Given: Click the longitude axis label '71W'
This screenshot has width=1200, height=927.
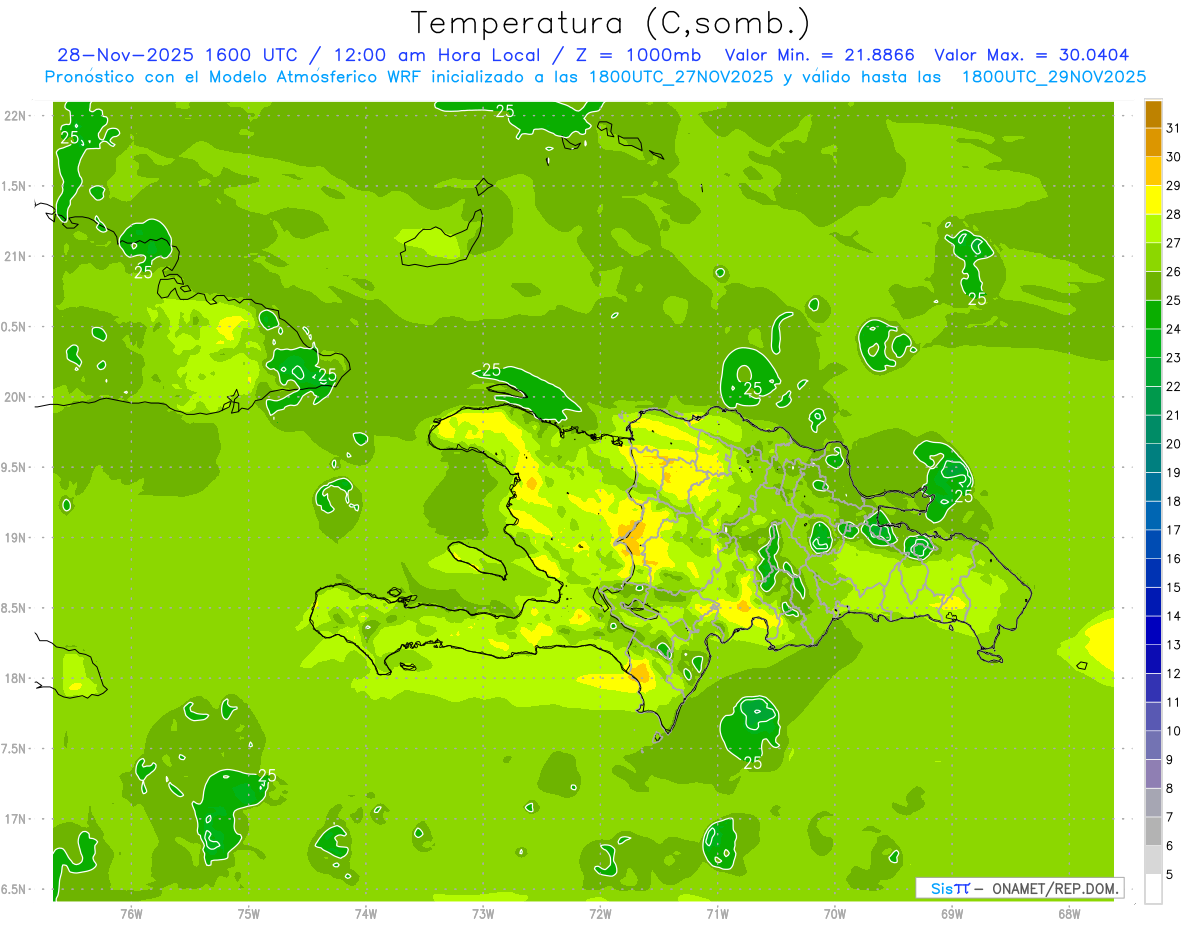Looking at the screenshot, I should (x=717, y=914).
